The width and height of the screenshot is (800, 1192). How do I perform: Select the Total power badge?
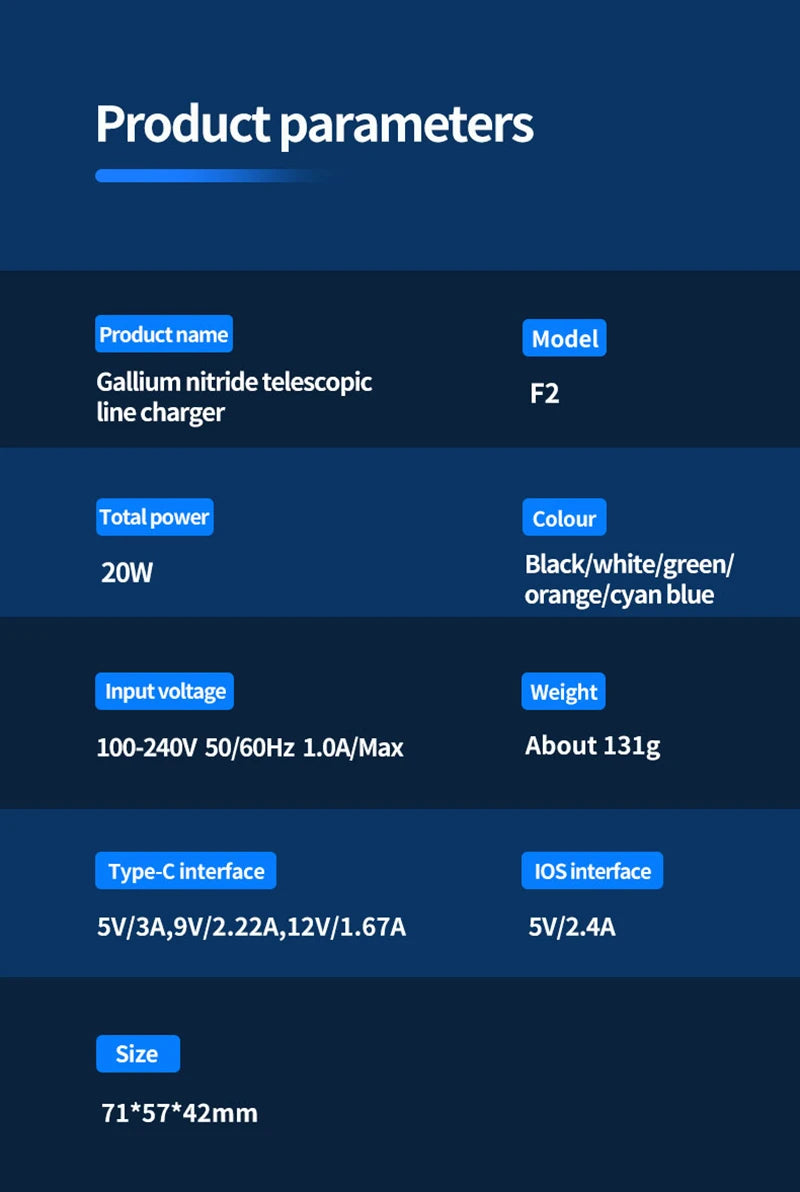(154, 517)
